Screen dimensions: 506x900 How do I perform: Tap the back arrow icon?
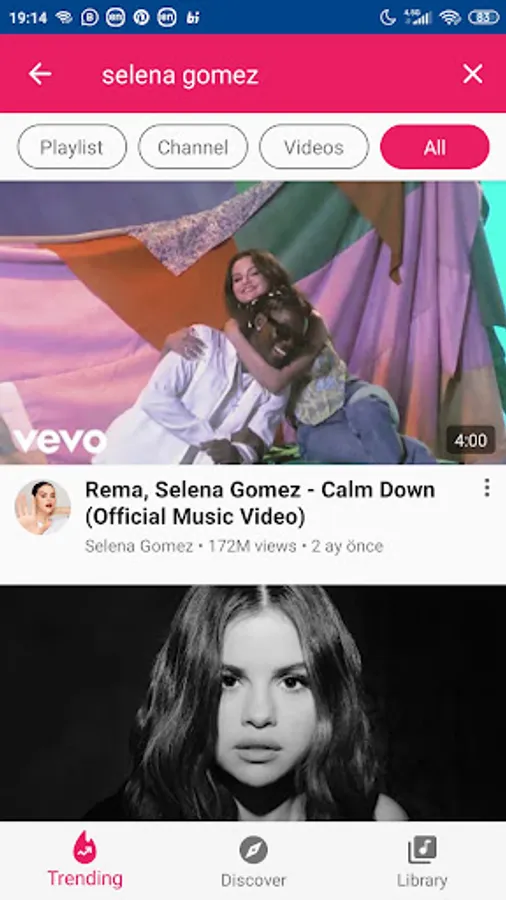(x=40, y=74)
